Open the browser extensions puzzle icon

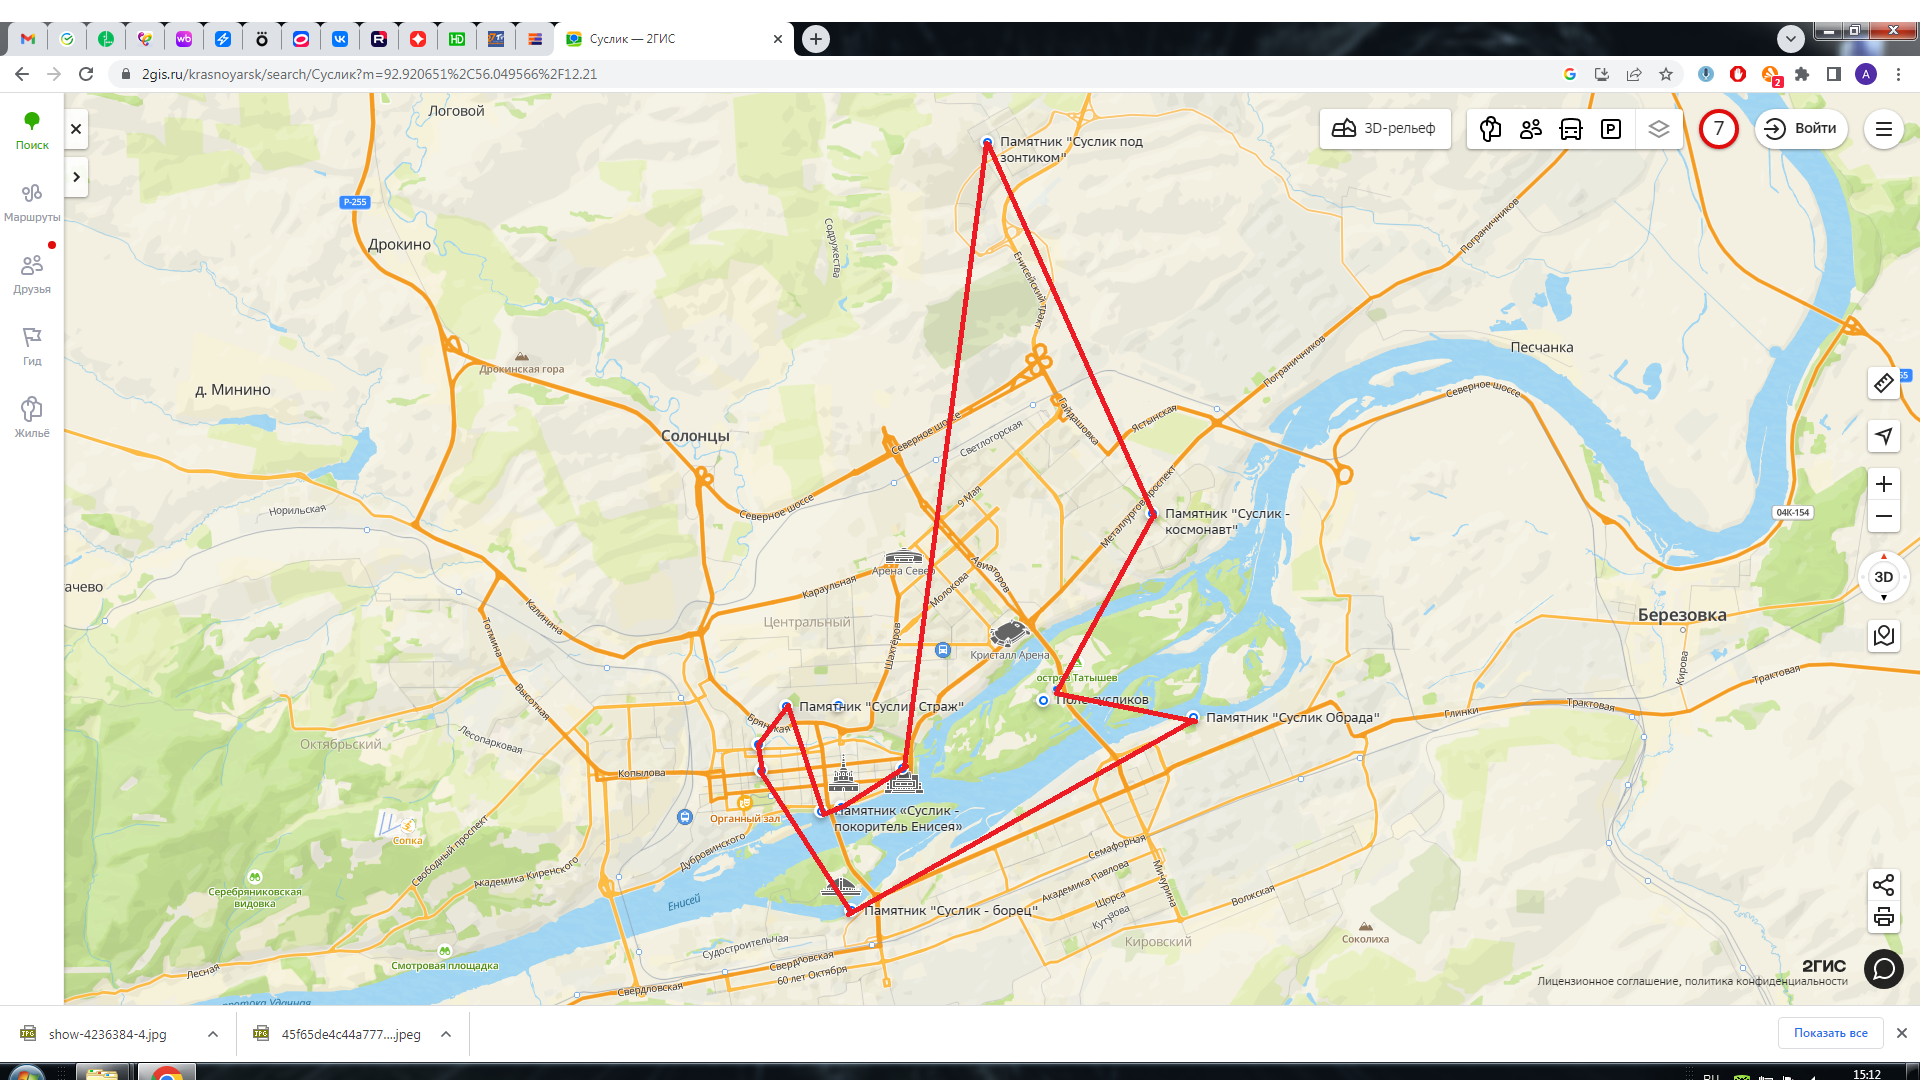click(x=1802, y=74)
